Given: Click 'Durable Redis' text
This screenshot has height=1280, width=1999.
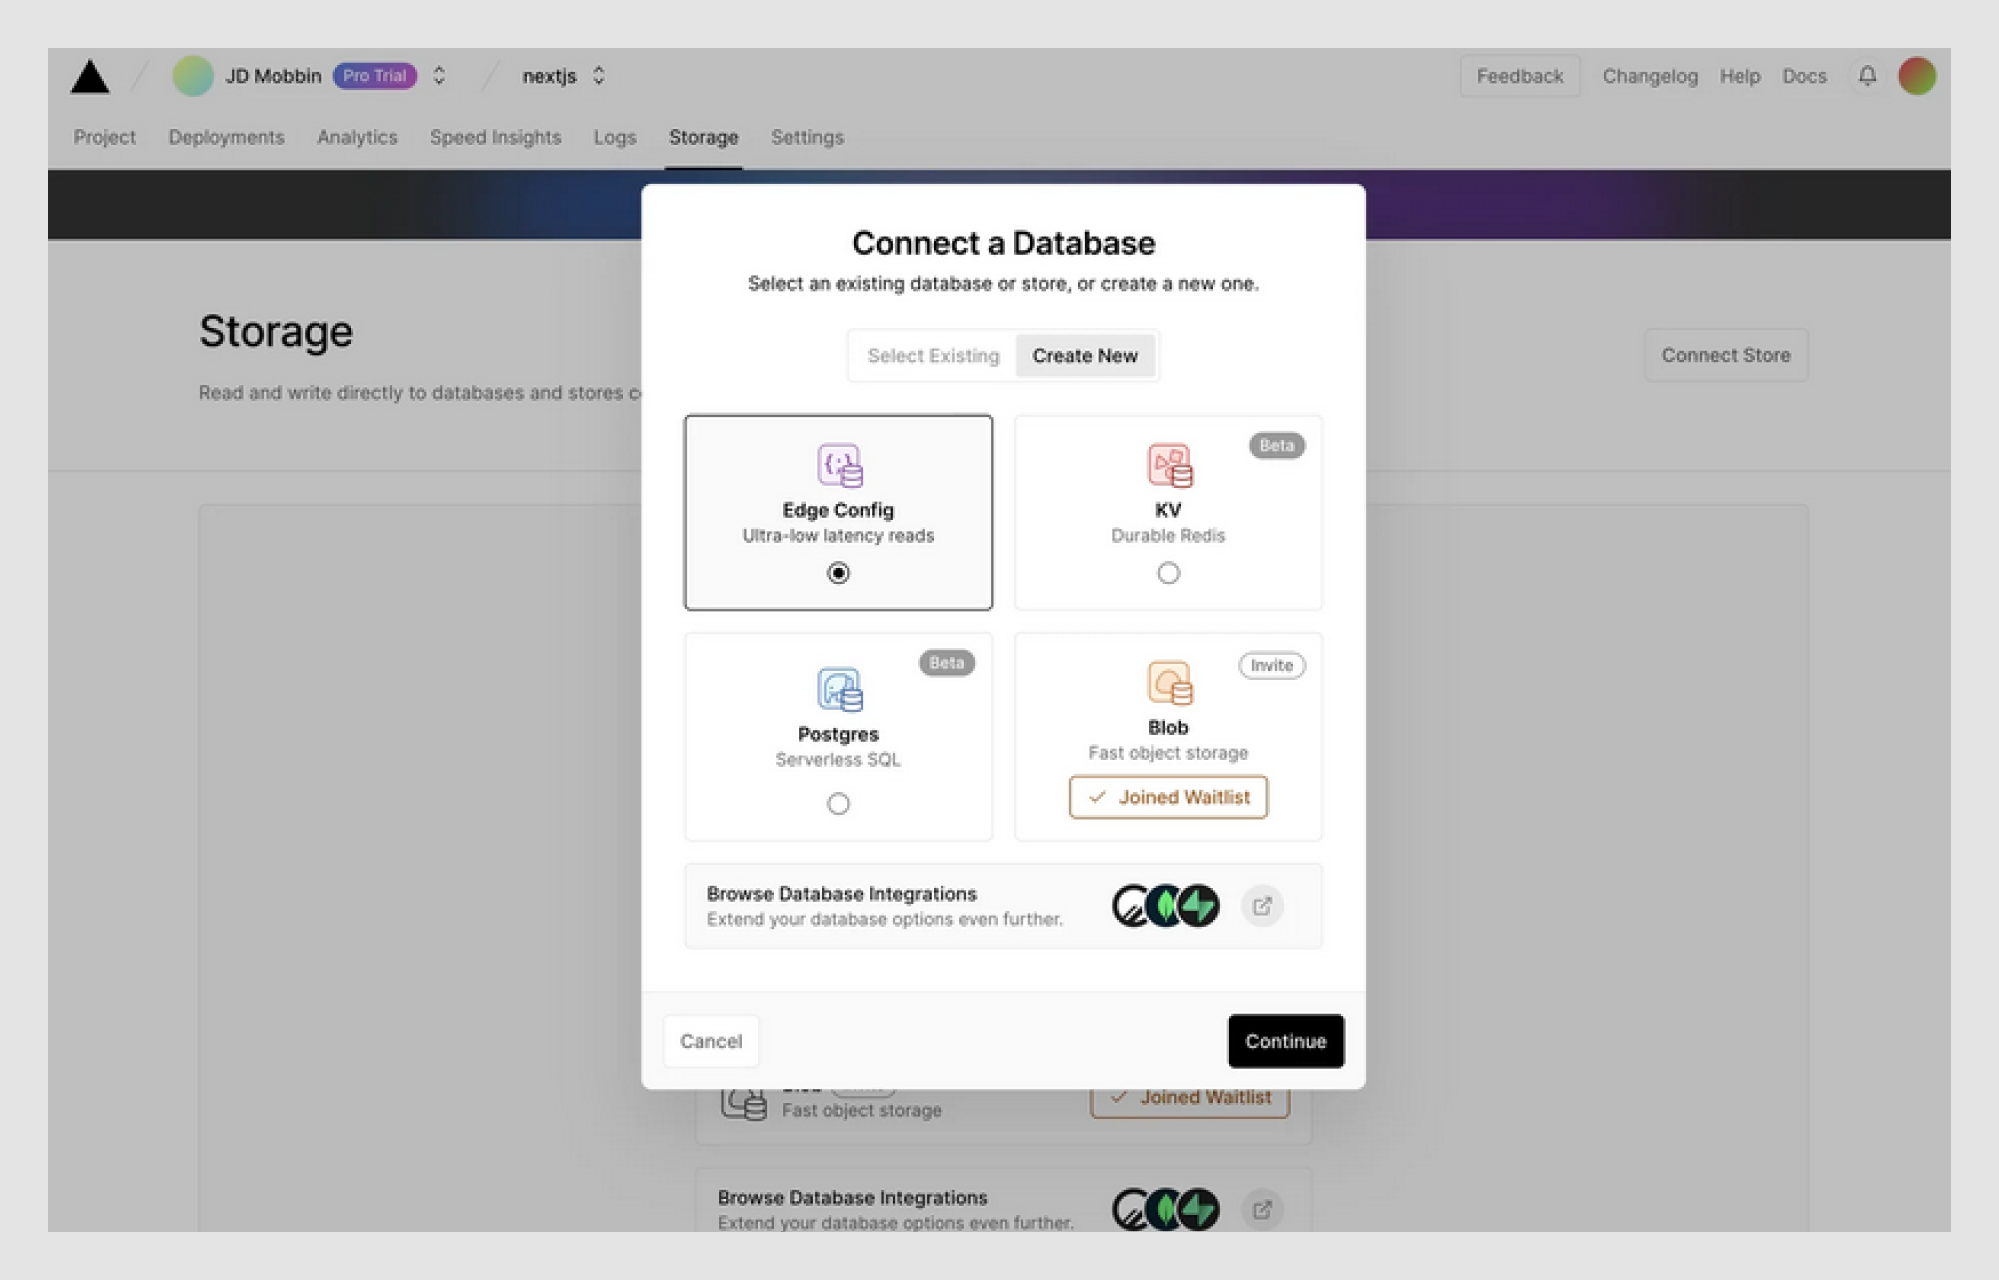Looking at the screenshot, I should [x=1168, y=536].
